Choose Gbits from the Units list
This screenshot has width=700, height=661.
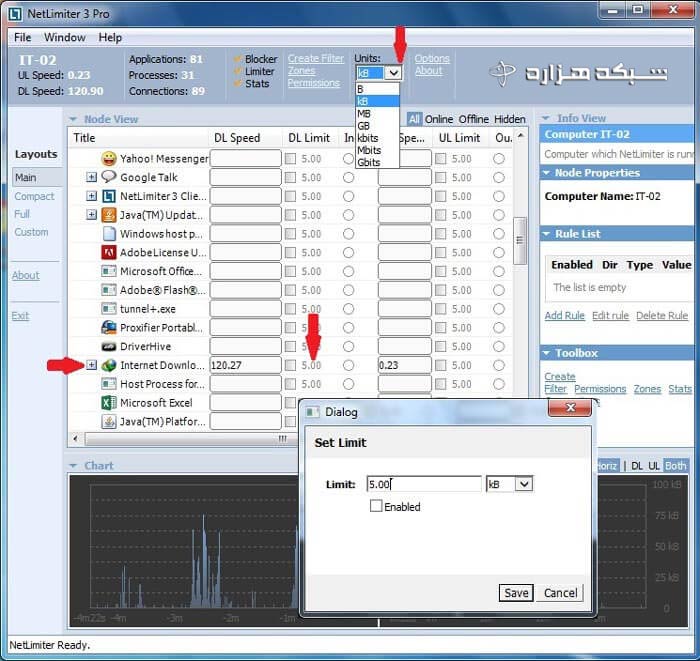[377, 162]
